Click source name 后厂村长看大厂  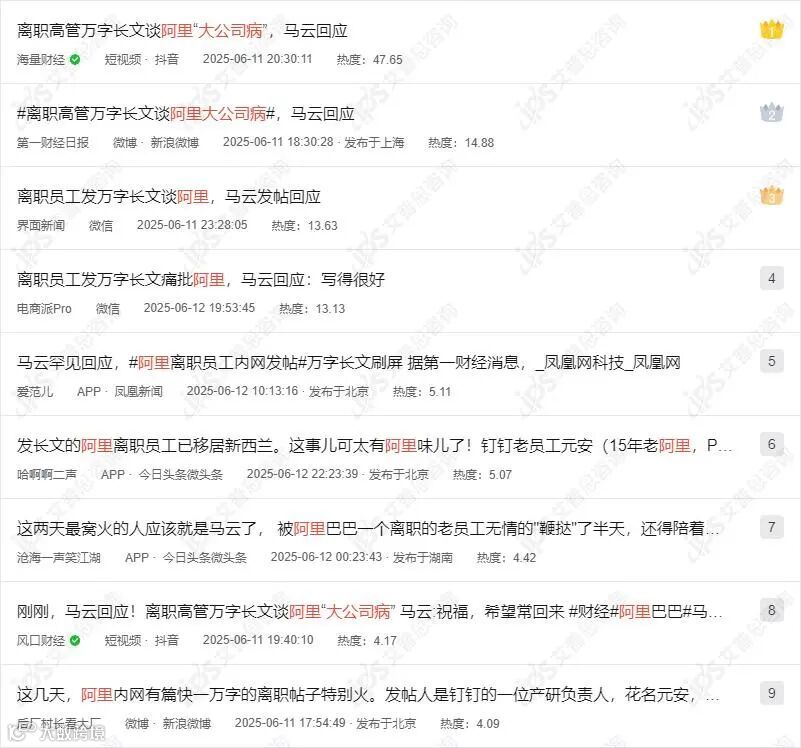click(59, 723)
